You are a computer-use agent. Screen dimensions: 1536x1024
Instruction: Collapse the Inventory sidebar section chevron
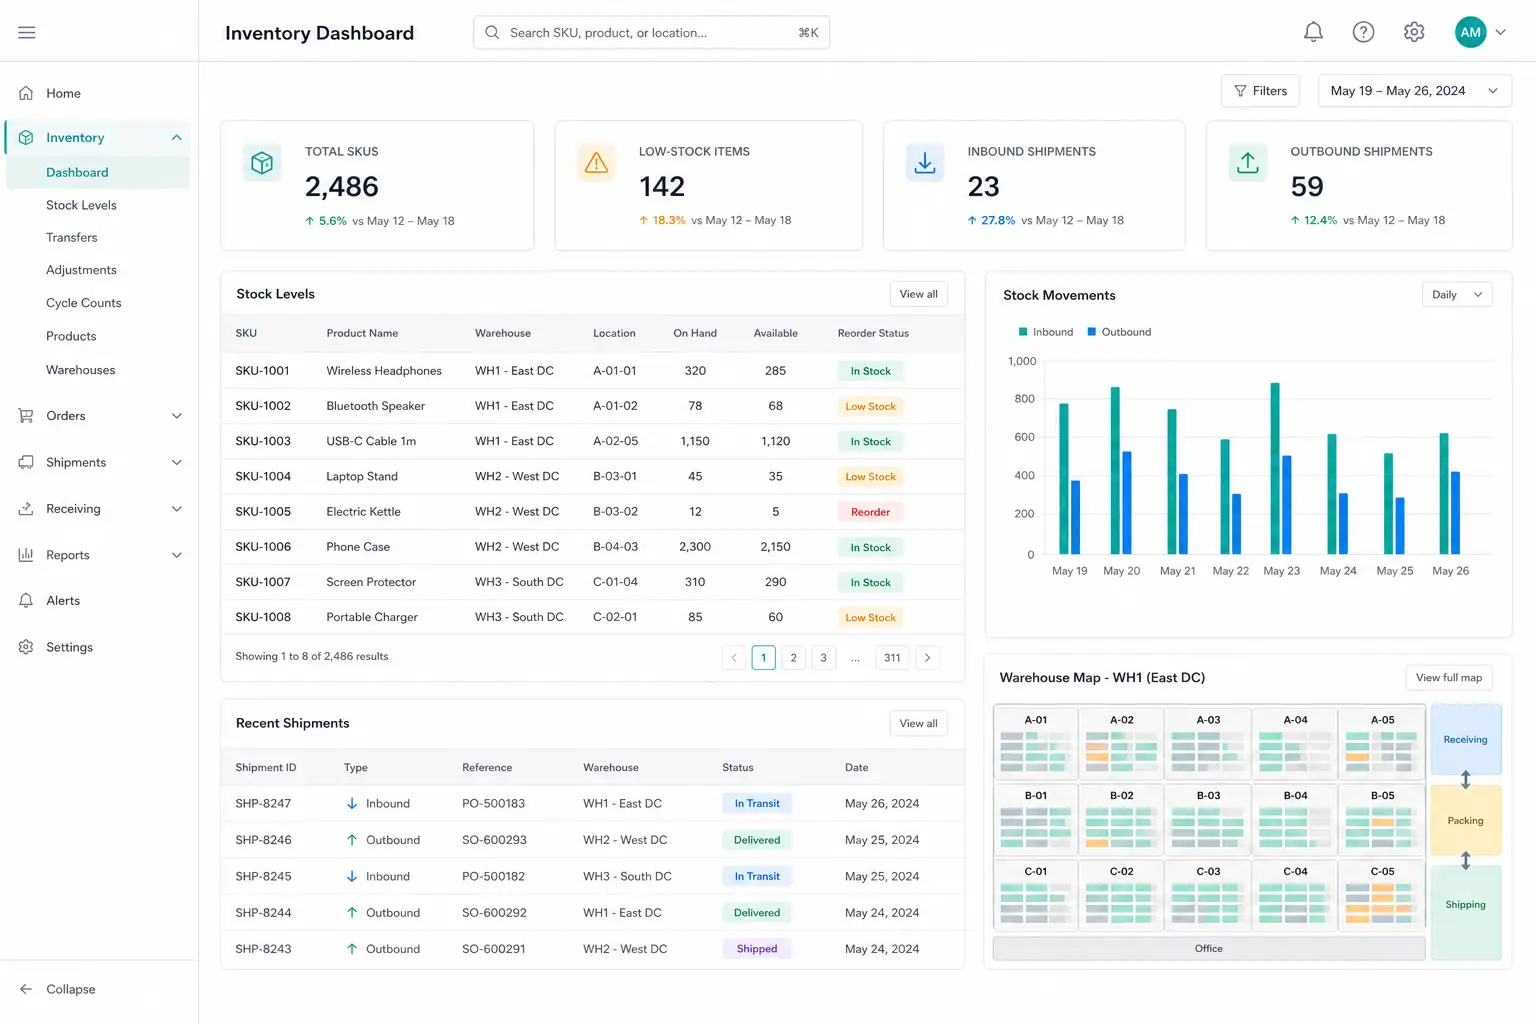pyautogui.click(x=177, y=138)
